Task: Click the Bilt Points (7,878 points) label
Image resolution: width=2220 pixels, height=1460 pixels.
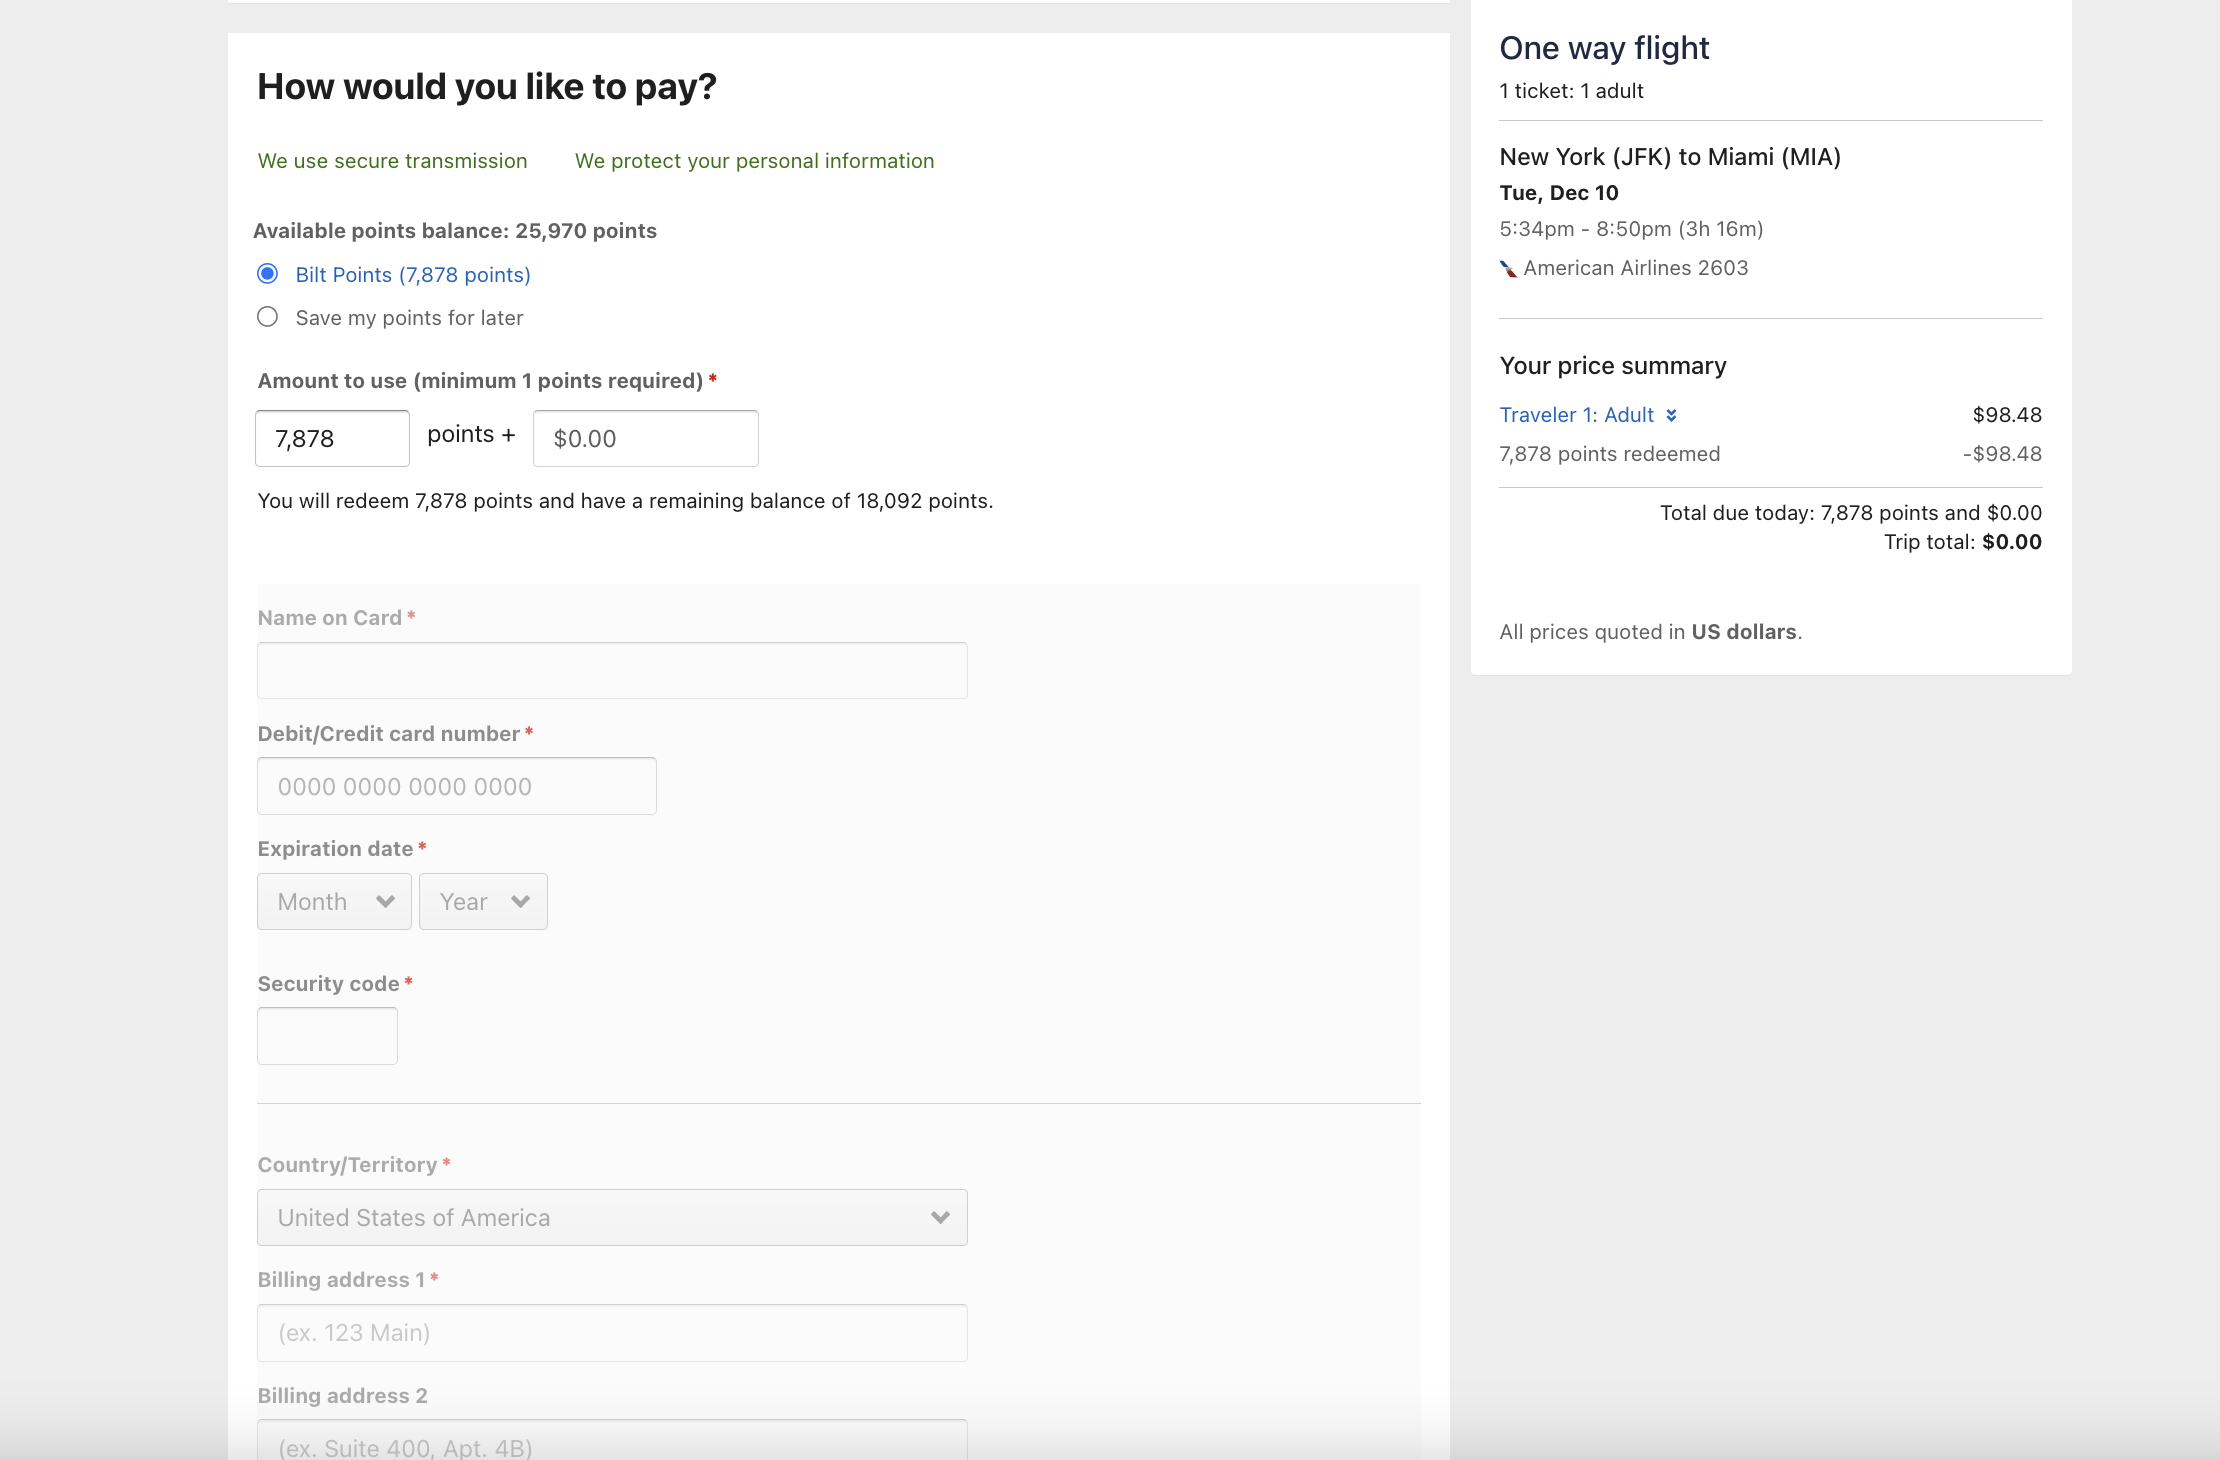Action: click(413, 275)
